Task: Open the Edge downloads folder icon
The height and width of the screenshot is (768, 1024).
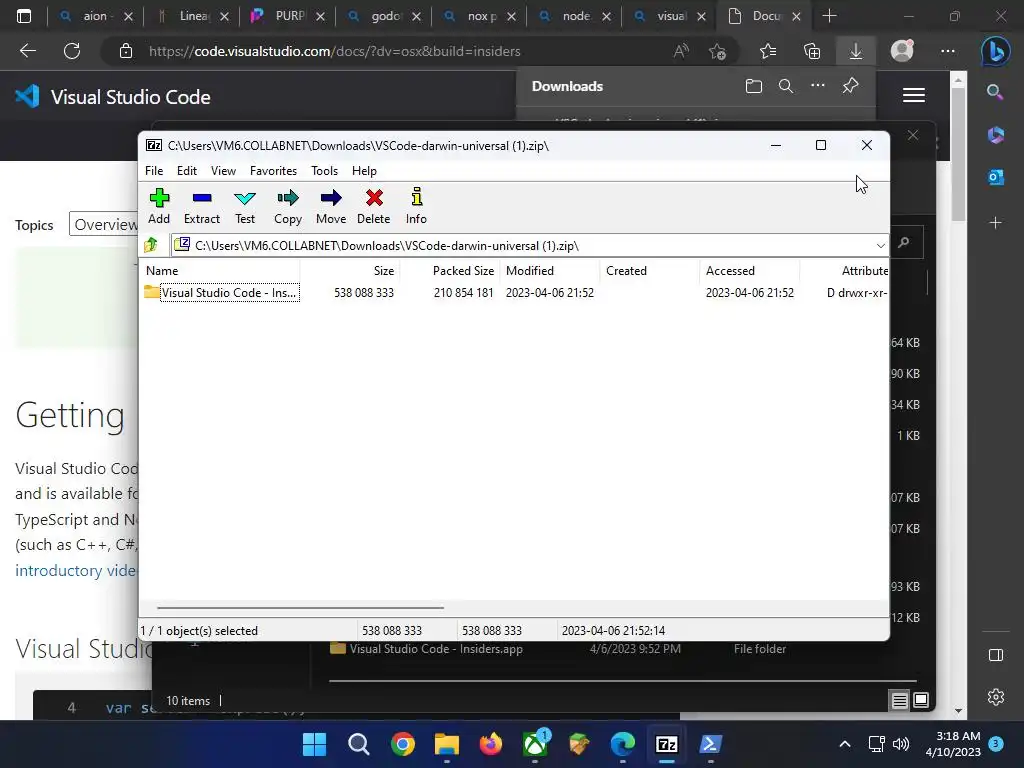Action: click(x=754, y=86)
